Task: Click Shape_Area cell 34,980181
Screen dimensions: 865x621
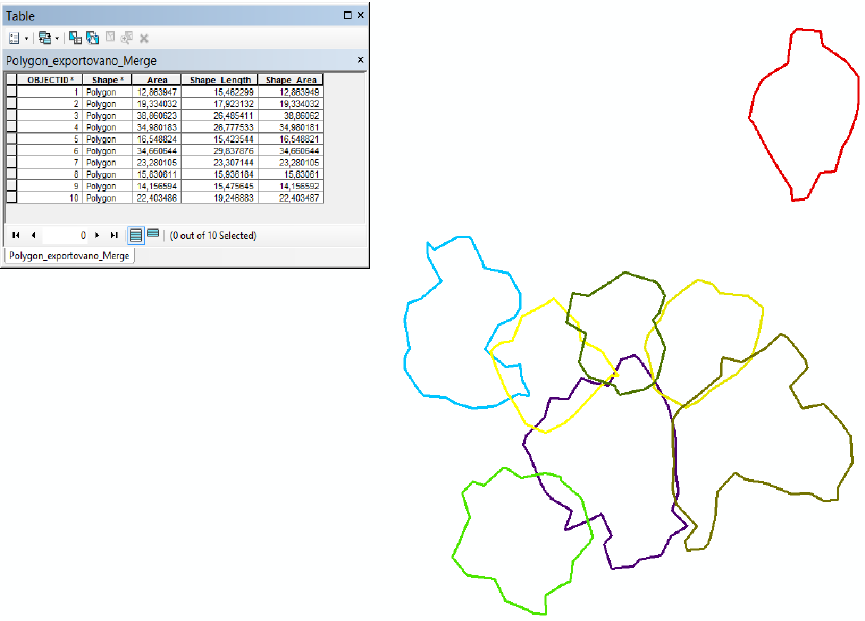Action: tap(291, 127)
